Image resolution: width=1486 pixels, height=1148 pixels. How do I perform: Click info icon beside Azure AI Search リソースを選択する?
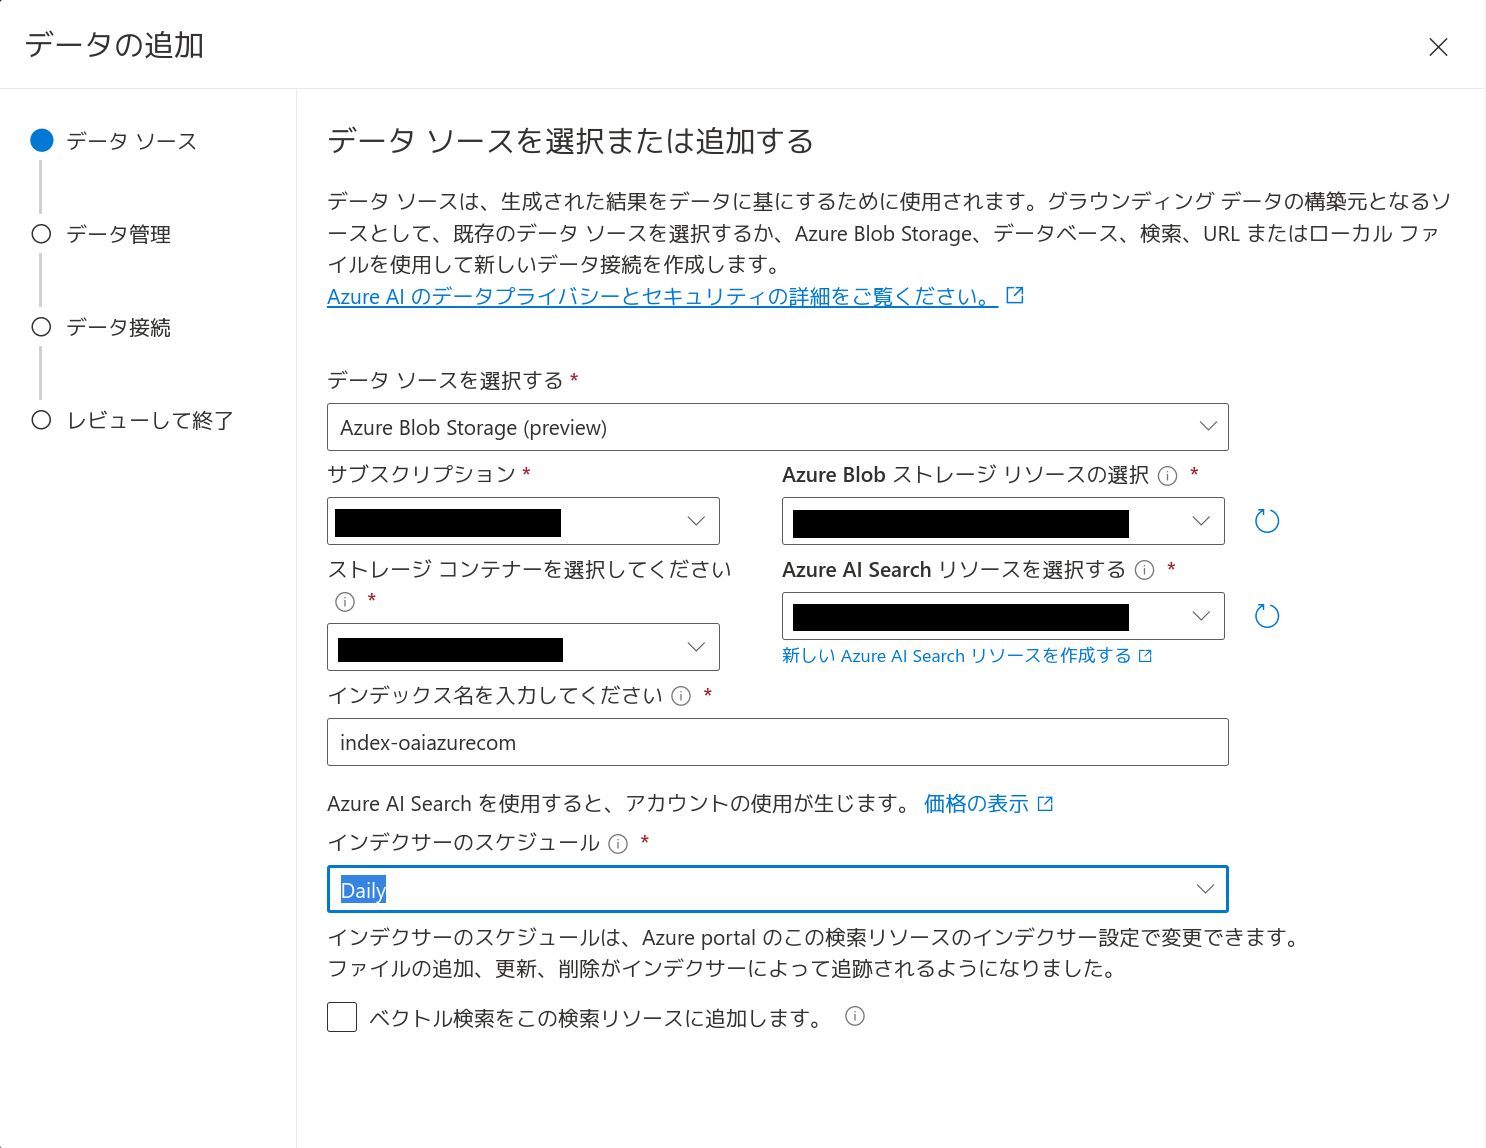pyautogui.click(x=1145, y=570)
